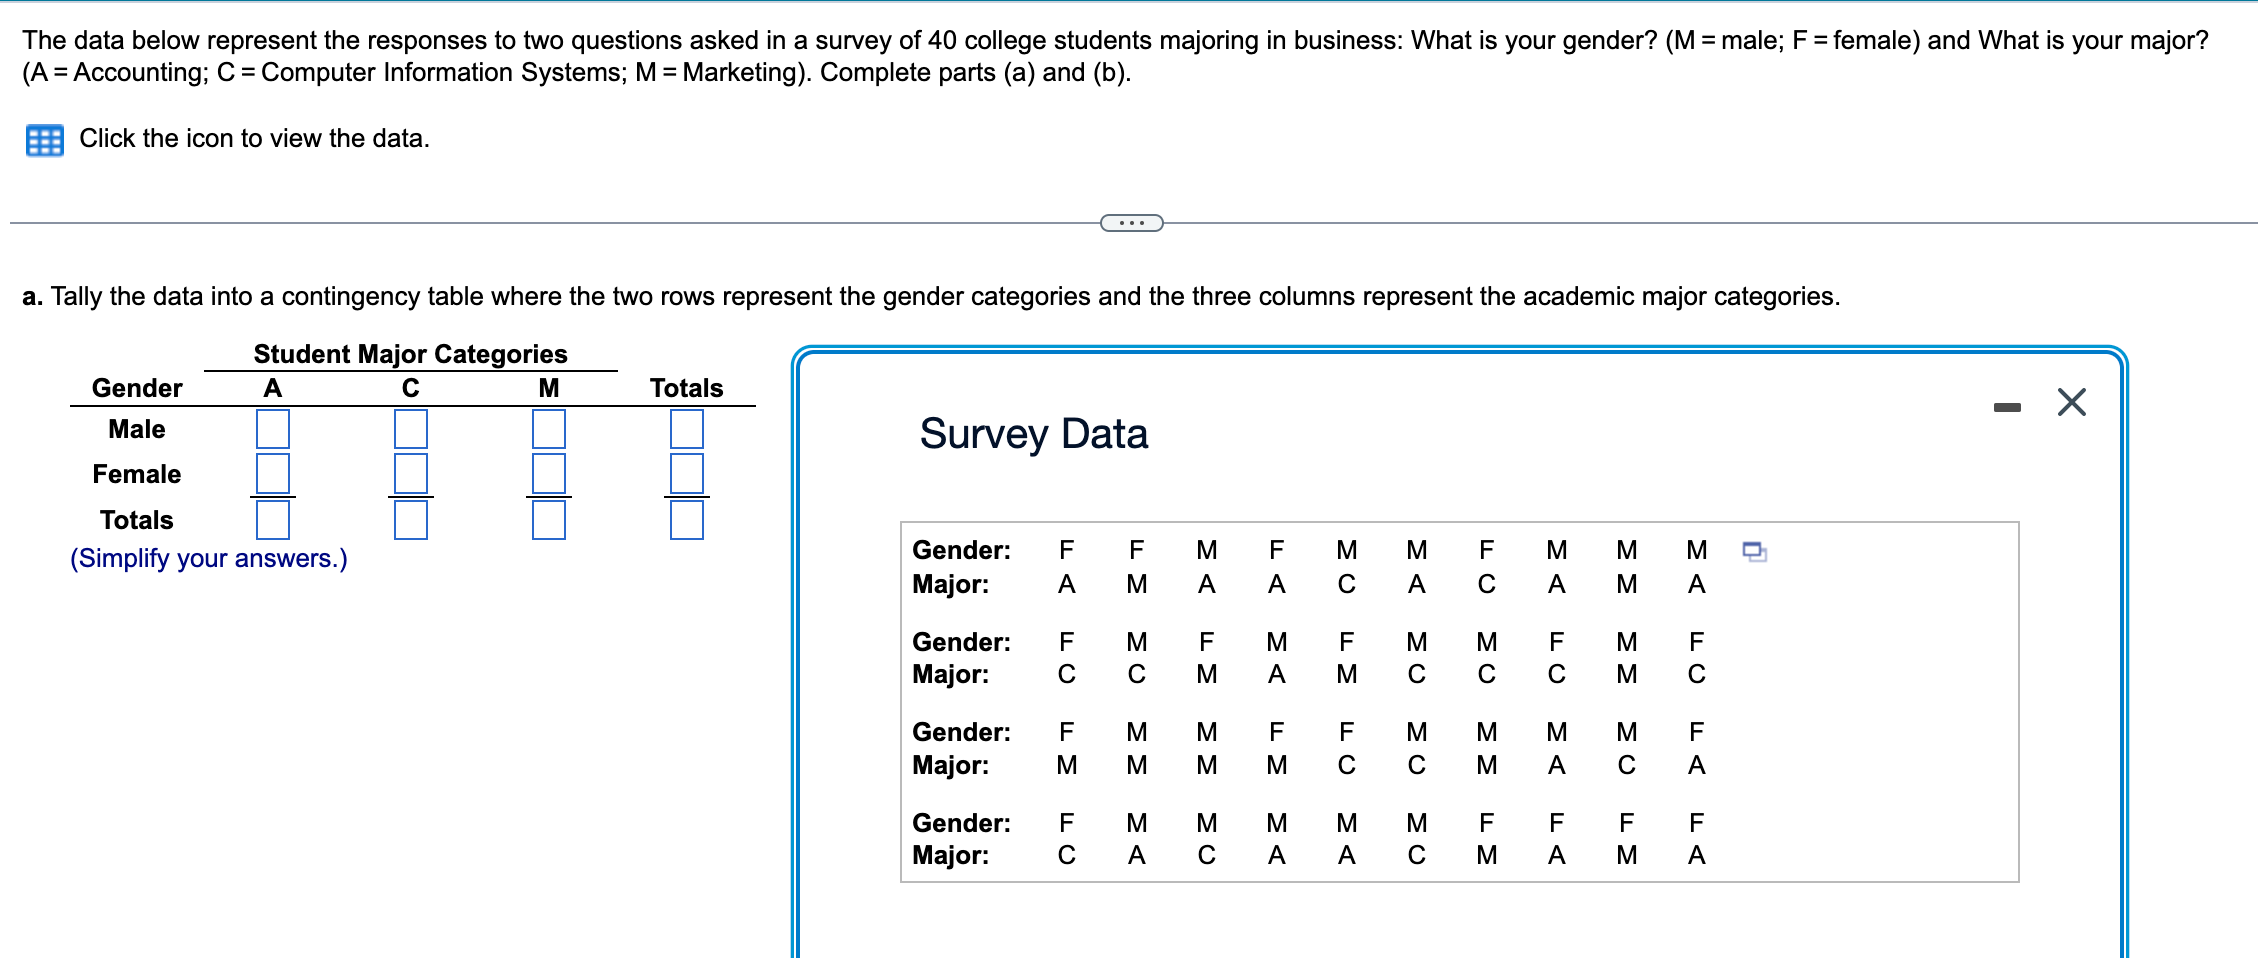Select Male Marketing input box
Viewport: 2258px width, 958px height.
(x=549, y=429)
